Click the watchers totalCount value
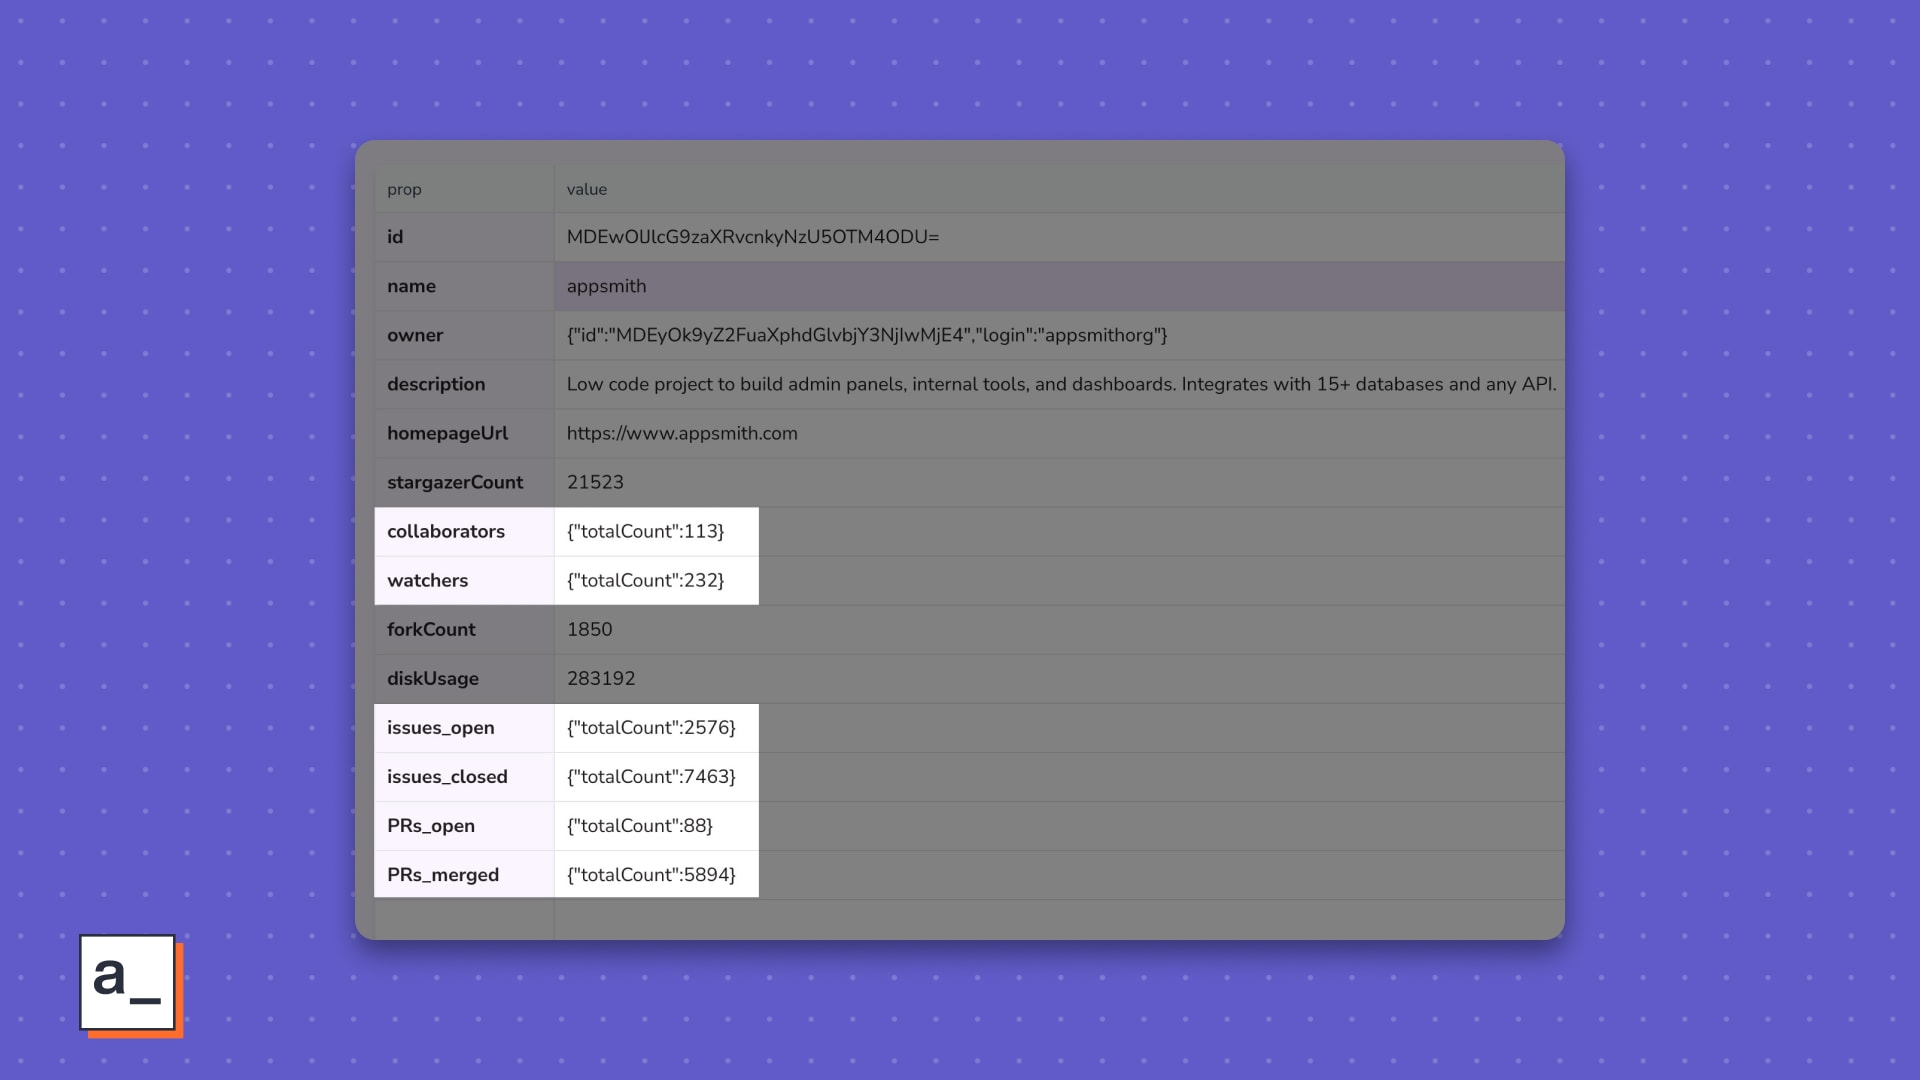 pos(645,580)
